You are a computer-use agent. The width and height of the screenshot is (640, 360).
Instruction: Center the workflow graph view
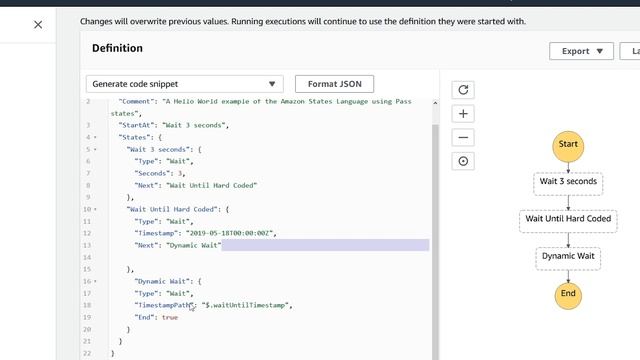463,161
